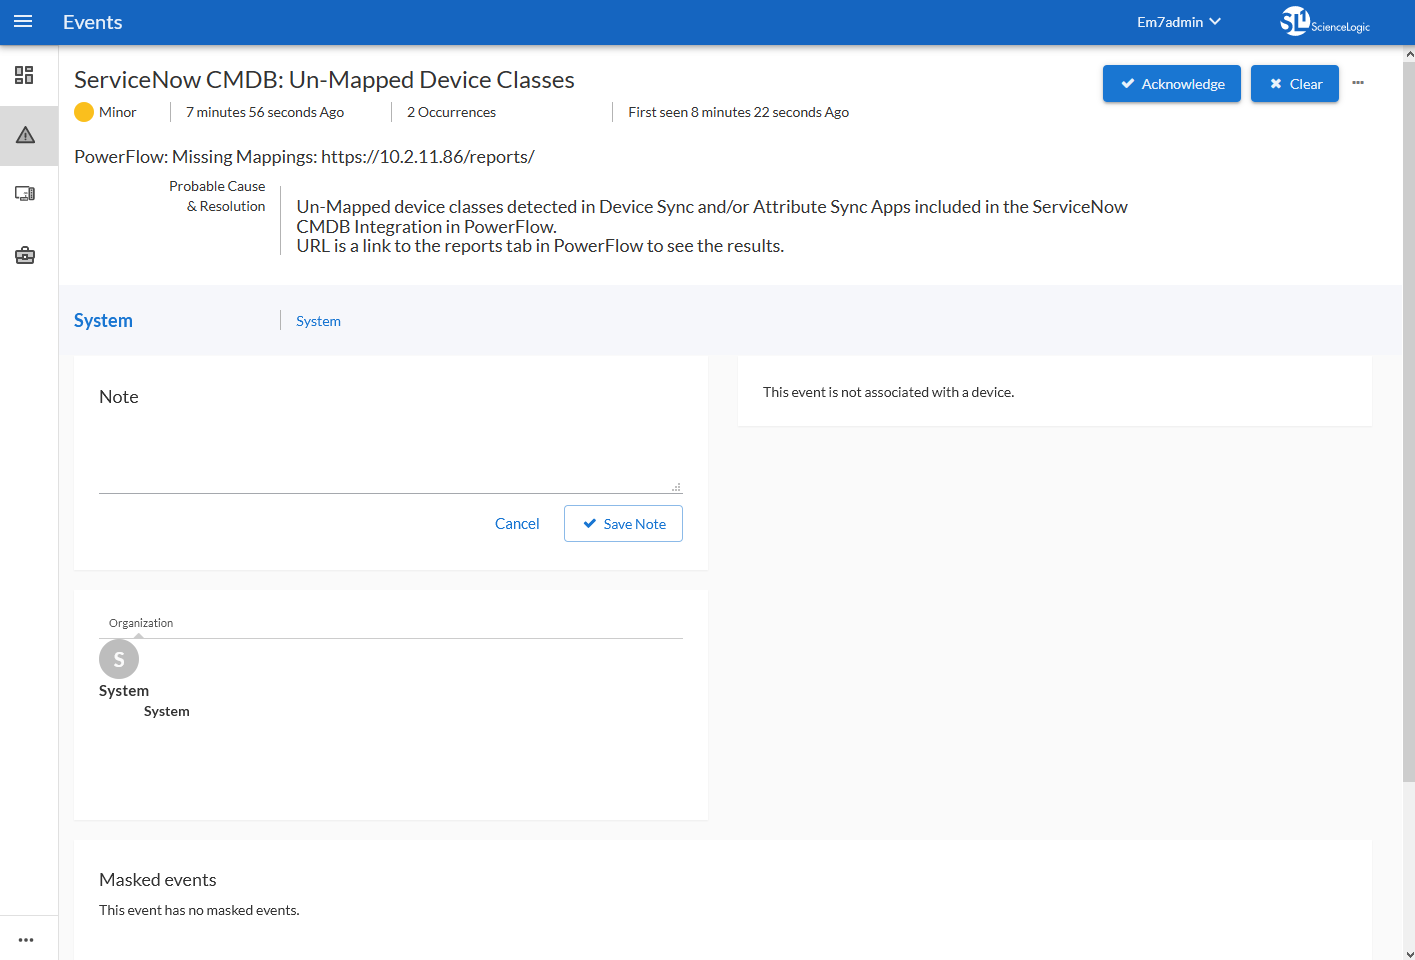
Task: Open the event actions ellipsis menu
Action: click(1358, 83)
